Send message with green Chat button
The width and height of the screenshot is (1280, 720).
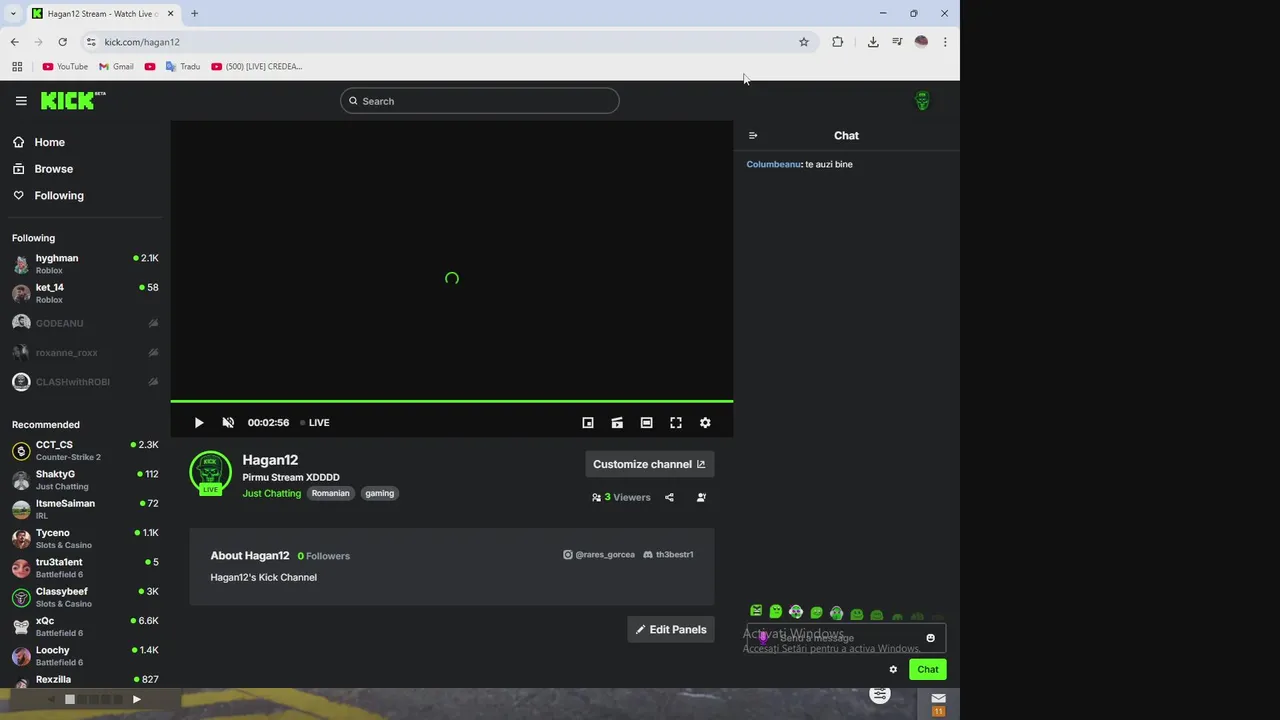click(x=928, y=670)
